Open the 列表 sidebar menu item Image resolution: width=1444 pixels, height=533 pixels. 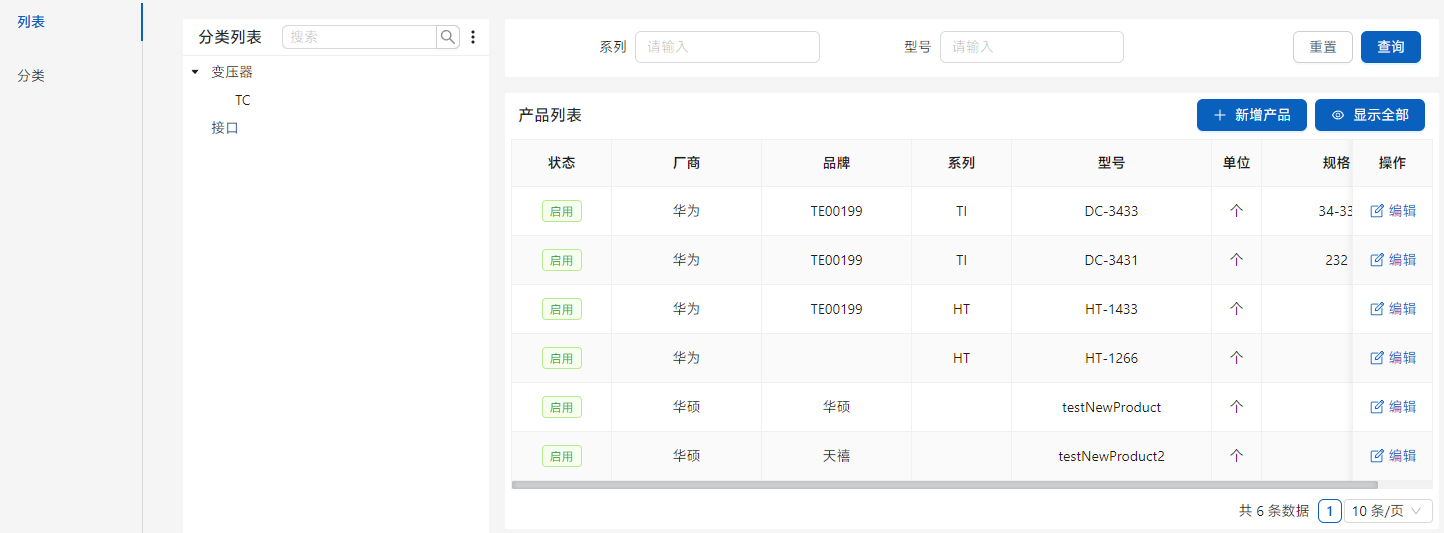[x=31, y=21]
